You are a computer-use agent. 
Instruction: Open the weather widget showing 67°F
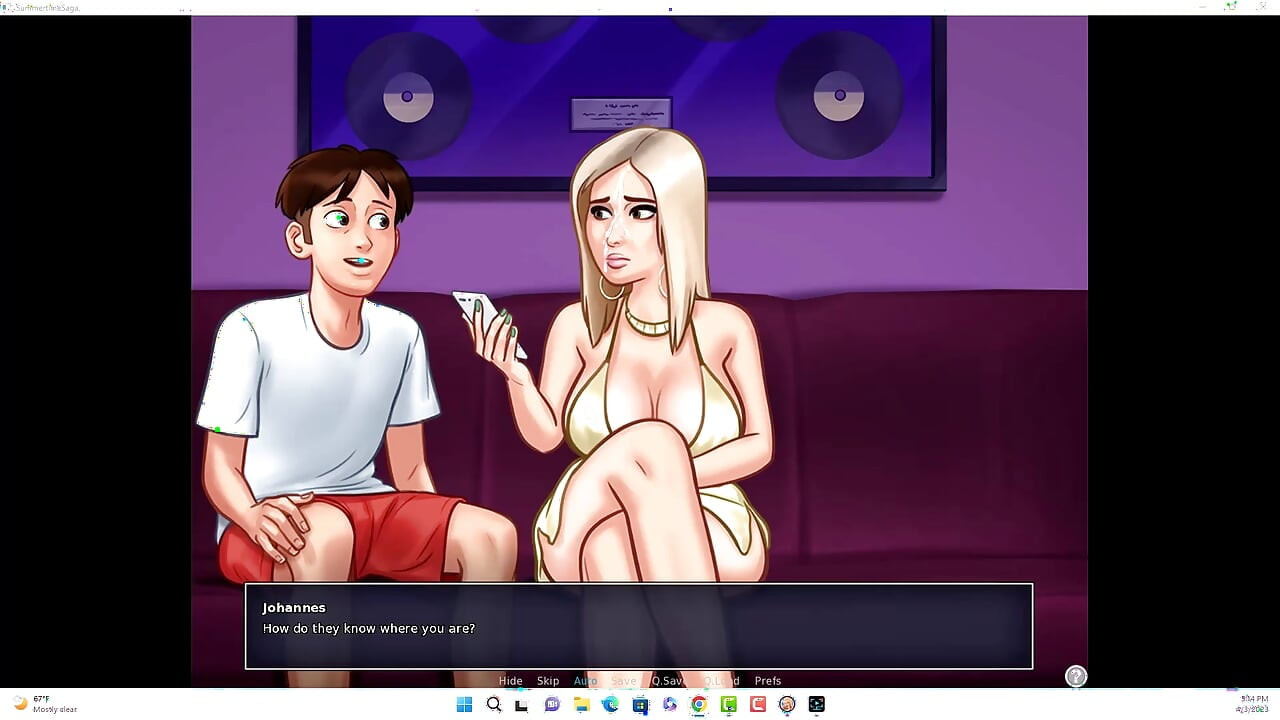tap(45, 704)
